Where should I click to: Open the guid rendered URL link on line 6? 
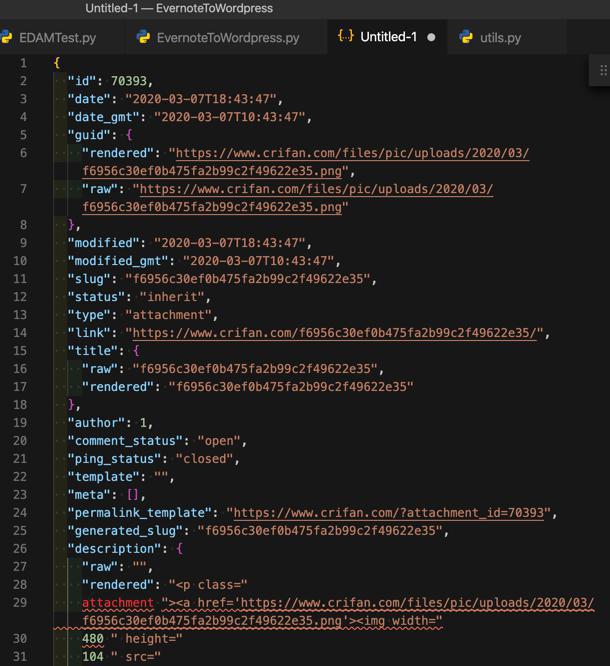(306, 162)
